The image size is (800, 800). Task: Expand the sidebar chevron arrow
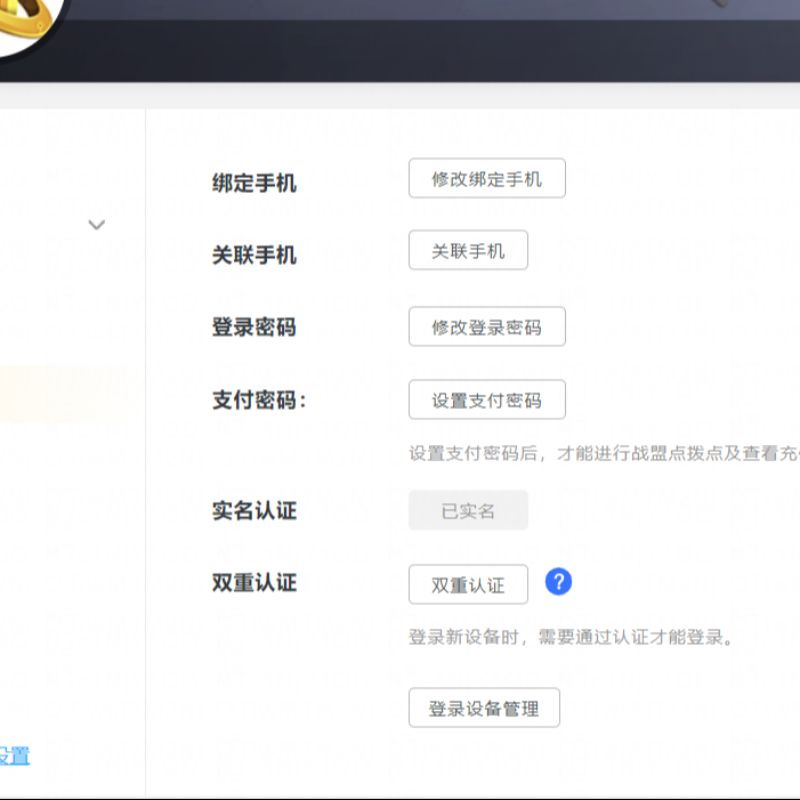point(97,225)
